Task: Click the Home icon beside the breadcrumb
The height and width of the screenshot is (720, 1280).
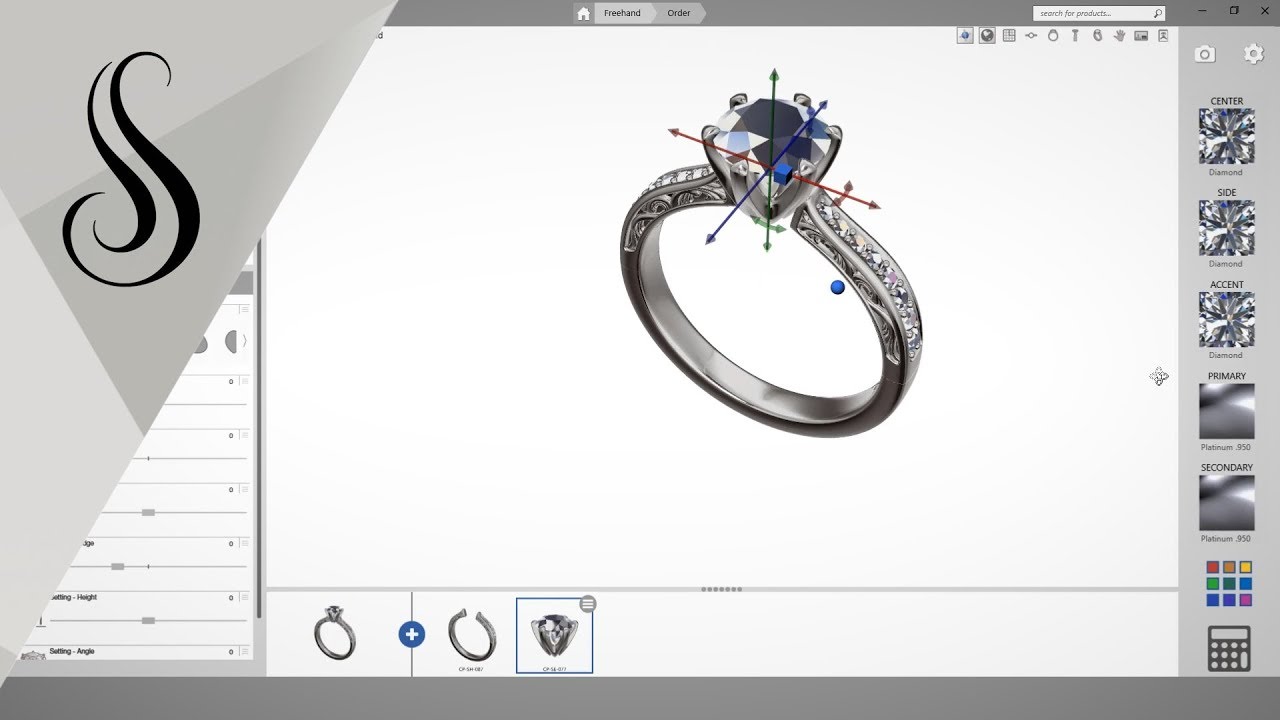Action: [583, 13]
